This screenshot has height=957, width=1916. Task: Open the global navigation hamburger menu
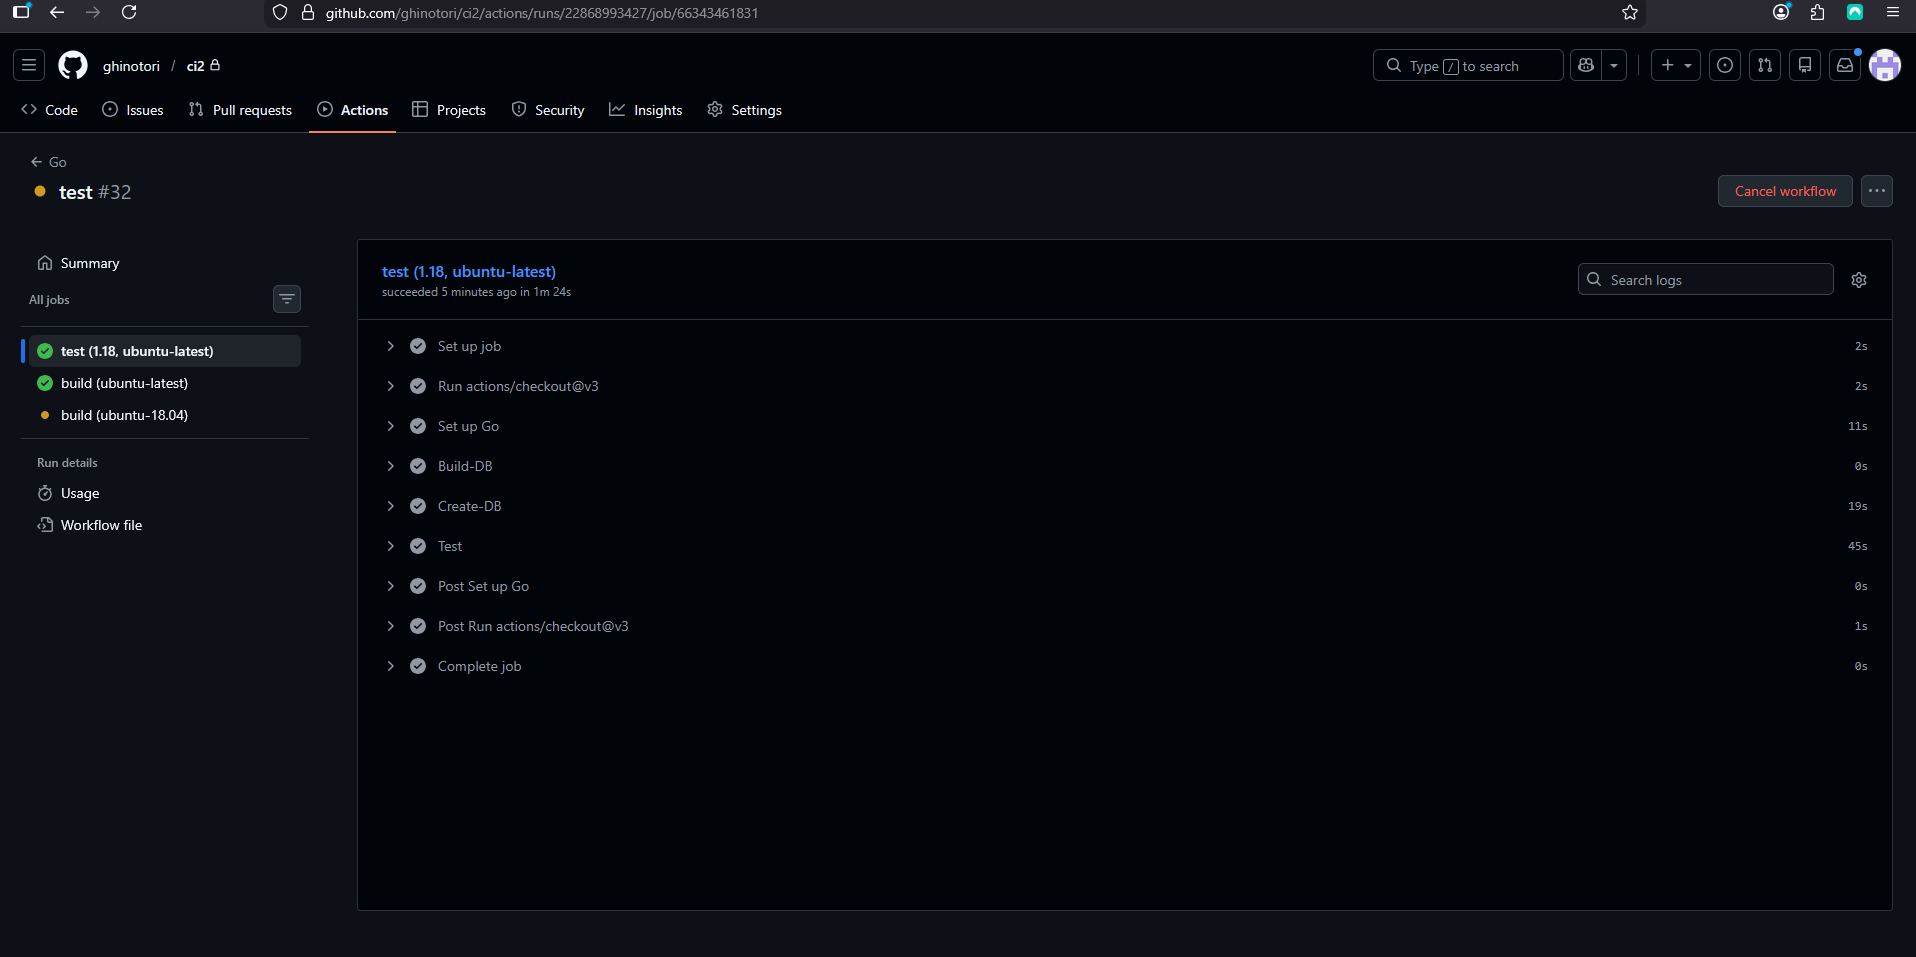tap(29, 66)
